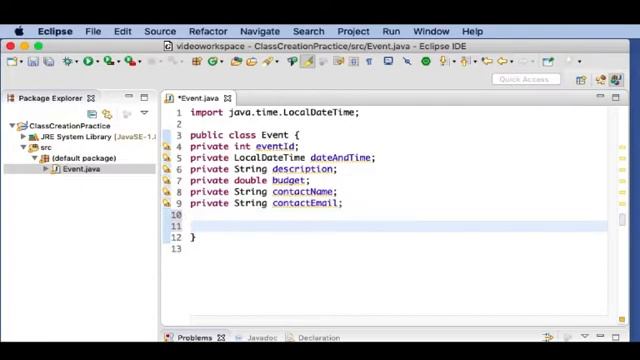The height and width of the screenshot is (360, 640).
Task: Toggle Show Whitespace Characters pilcrow icon
Action: pos(369,61)
